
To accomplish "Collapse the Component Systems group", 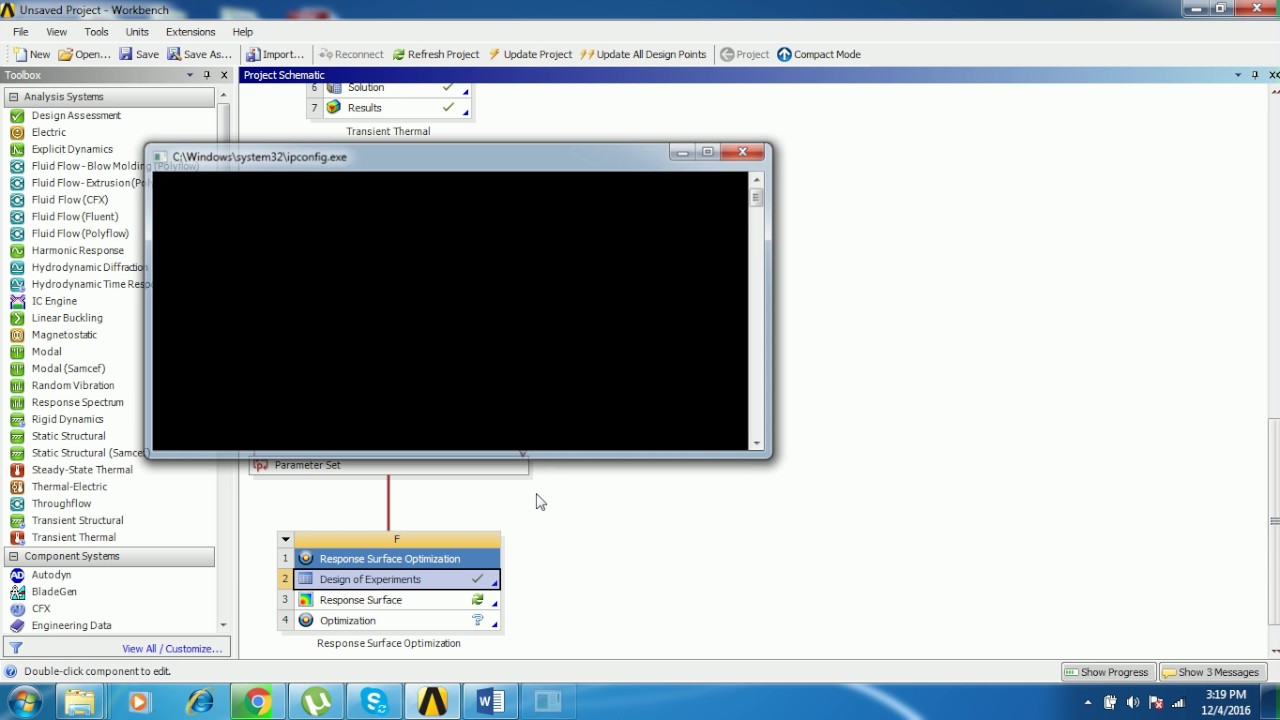I will pyautogui.click(x=13, y=556).
